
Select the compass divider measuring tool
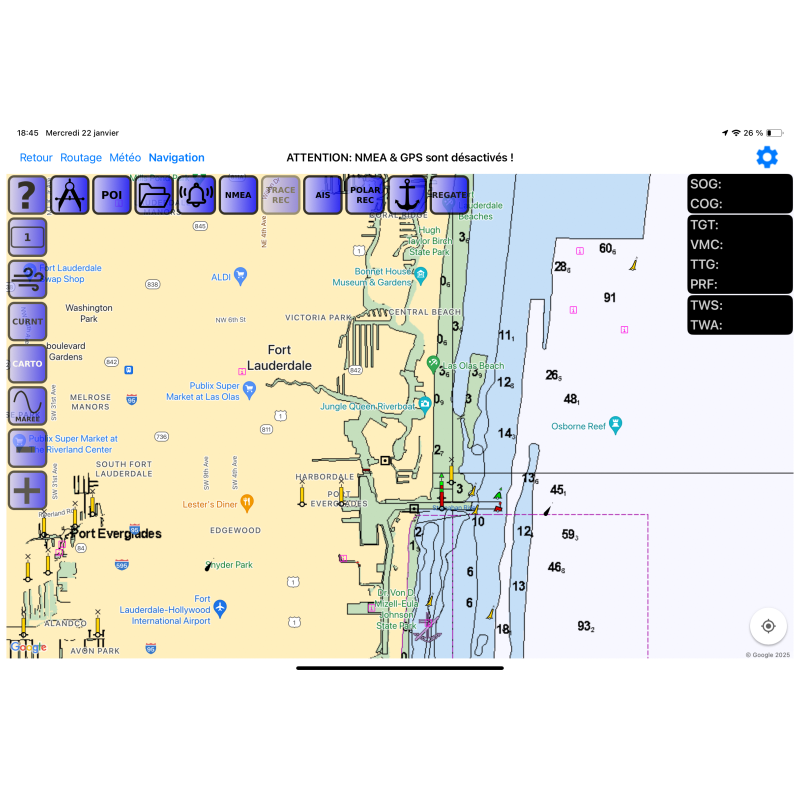click(70, 195)
